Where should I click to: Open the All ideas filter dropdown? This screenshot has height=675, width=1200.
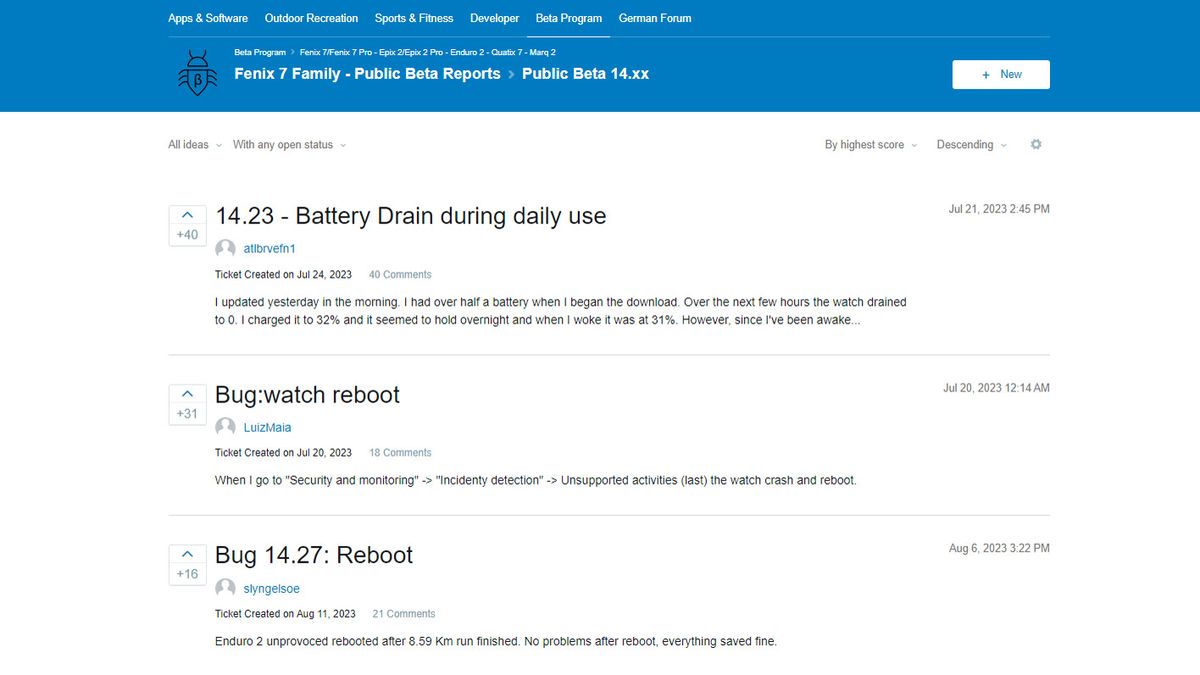point(193,144)
